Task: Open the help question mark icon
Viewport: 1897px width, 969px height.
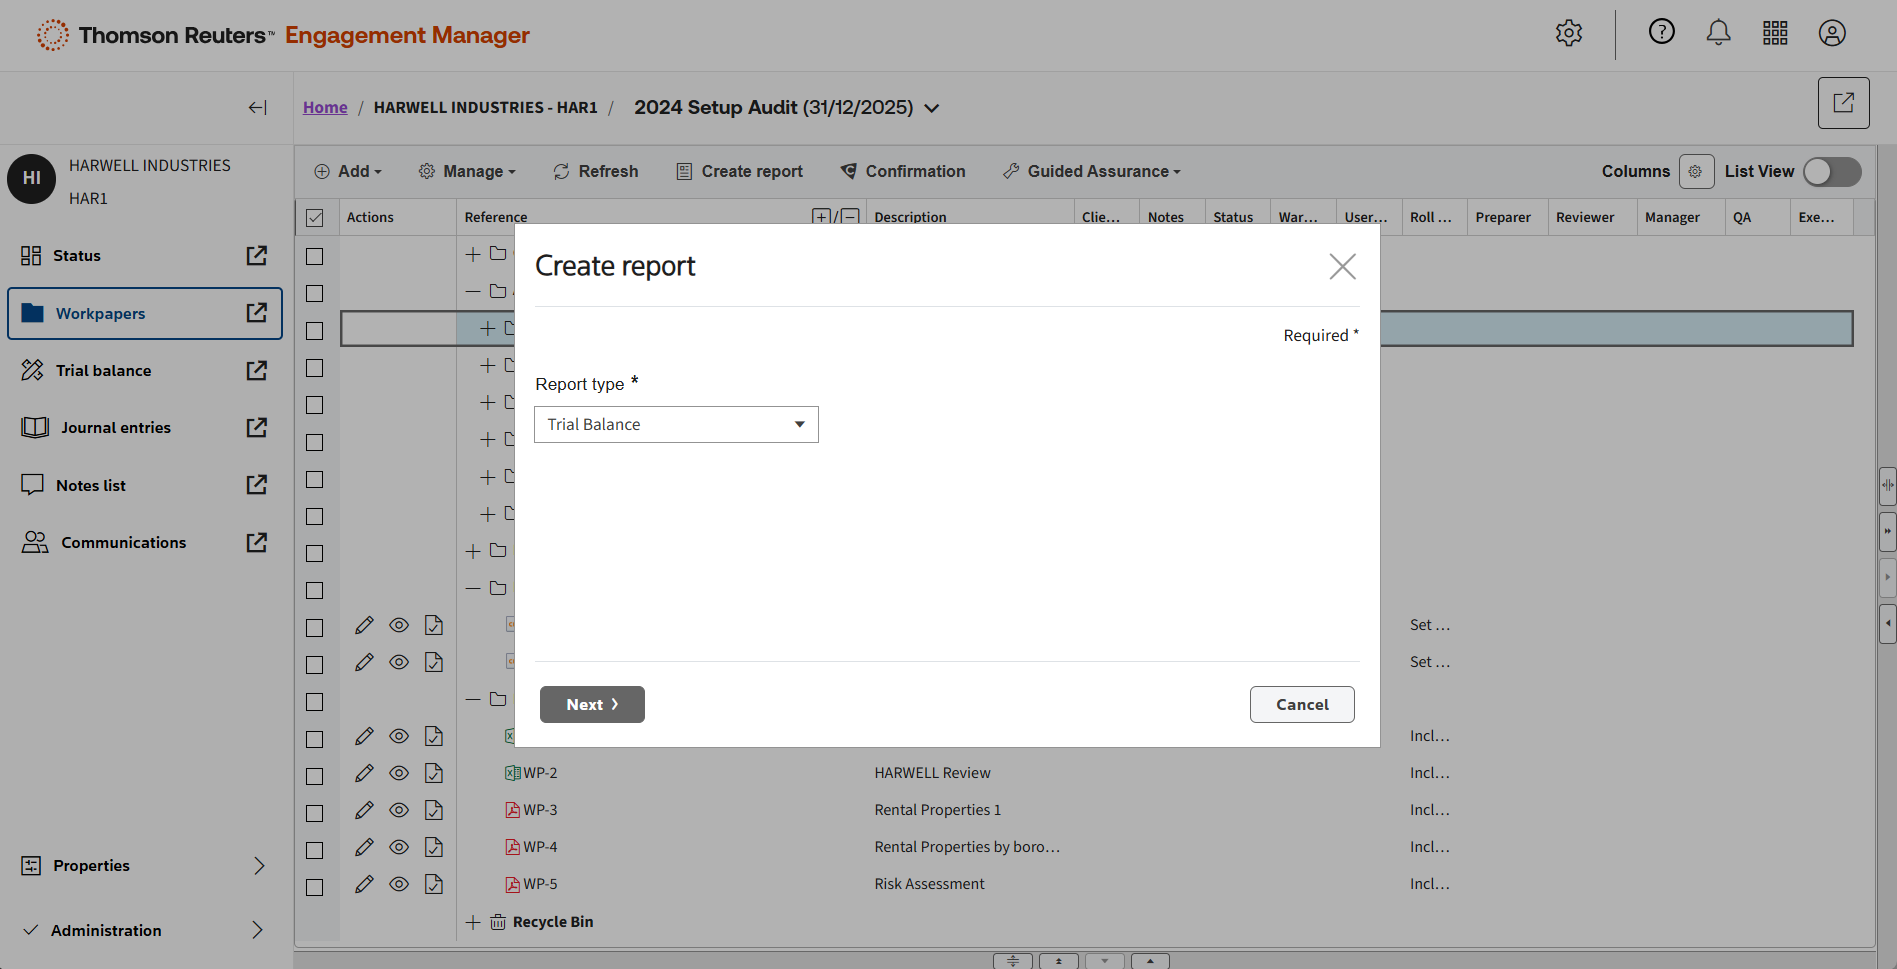Action: tap(1661, 32)
